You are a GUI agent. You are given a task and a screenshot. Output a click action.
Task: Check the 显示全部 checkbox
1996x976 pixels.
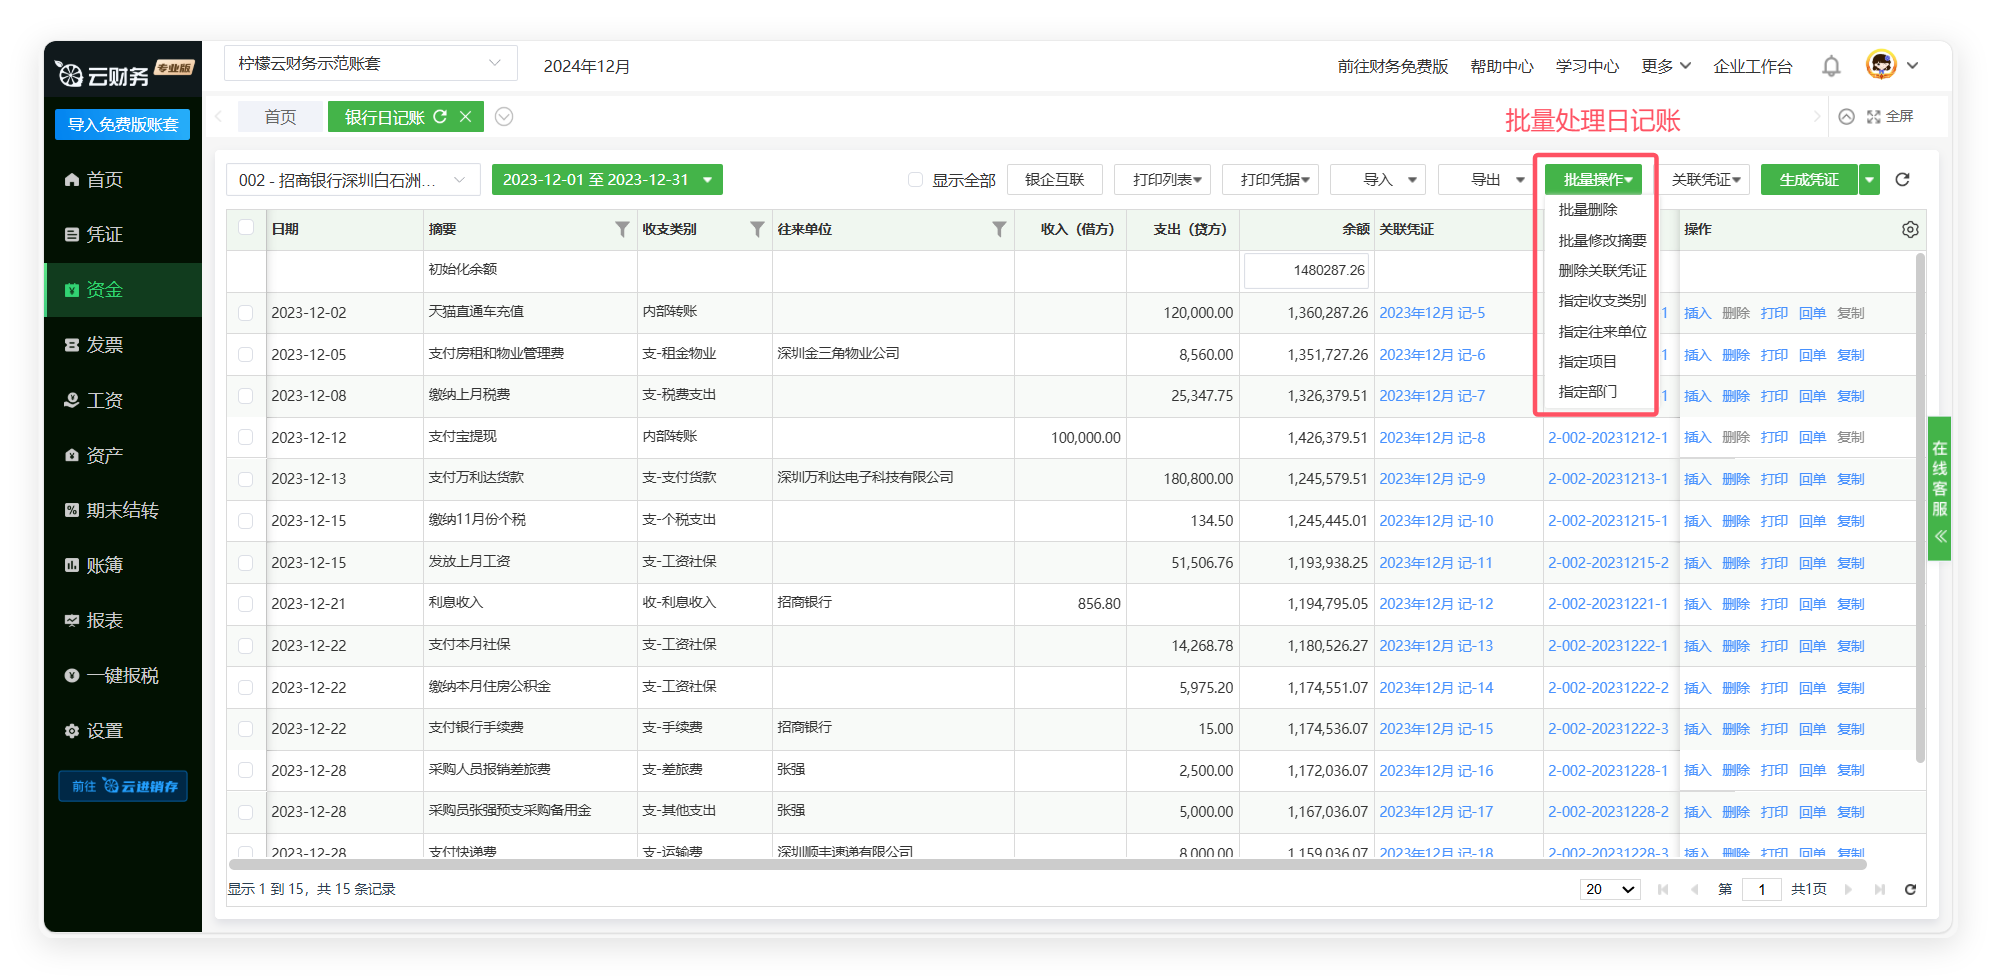pyautogui.click(x=915, y=180)
